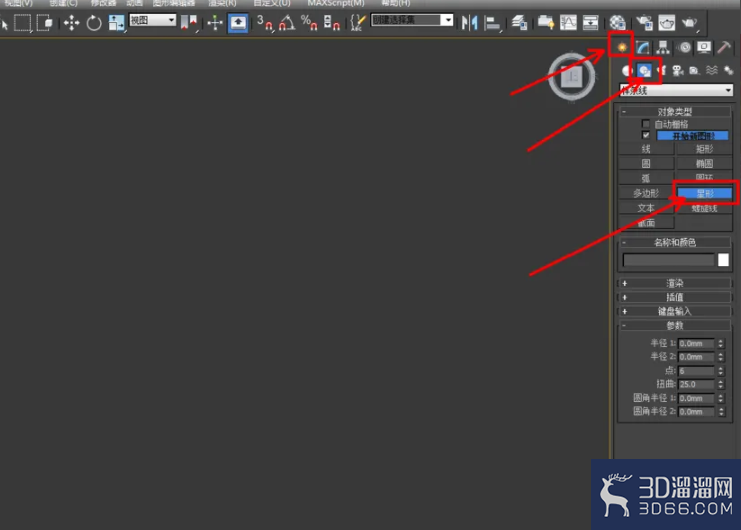Expand the 插值 rollout
741x530 pixels.
tap(676, 297)
